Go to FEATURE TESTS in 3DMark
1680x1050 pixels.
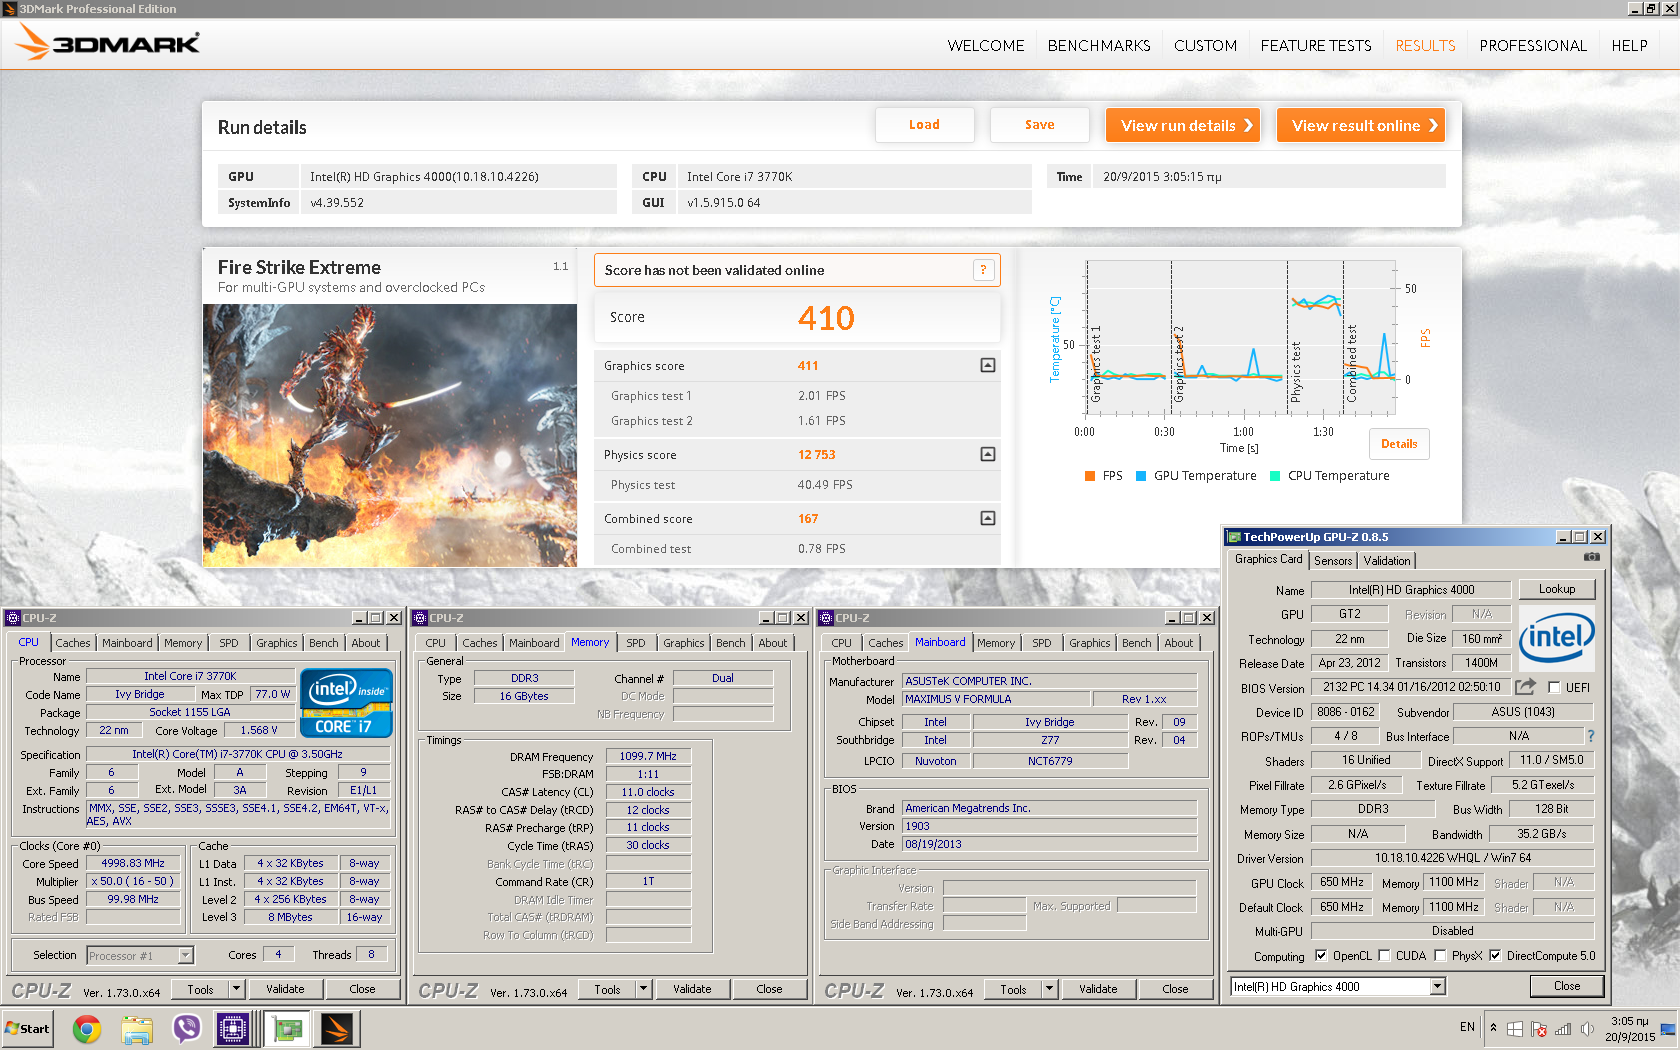click(1316, 45)
